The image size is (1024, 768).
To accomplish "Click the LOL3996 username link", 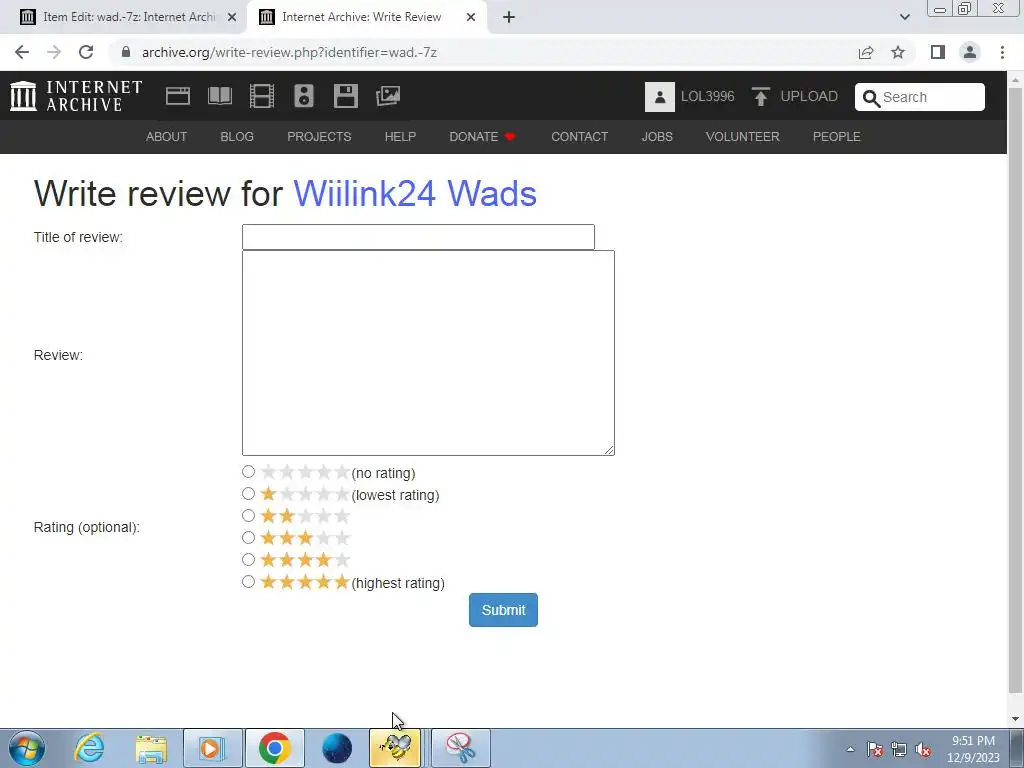I will pyautogui.click(x=707, y=97).
